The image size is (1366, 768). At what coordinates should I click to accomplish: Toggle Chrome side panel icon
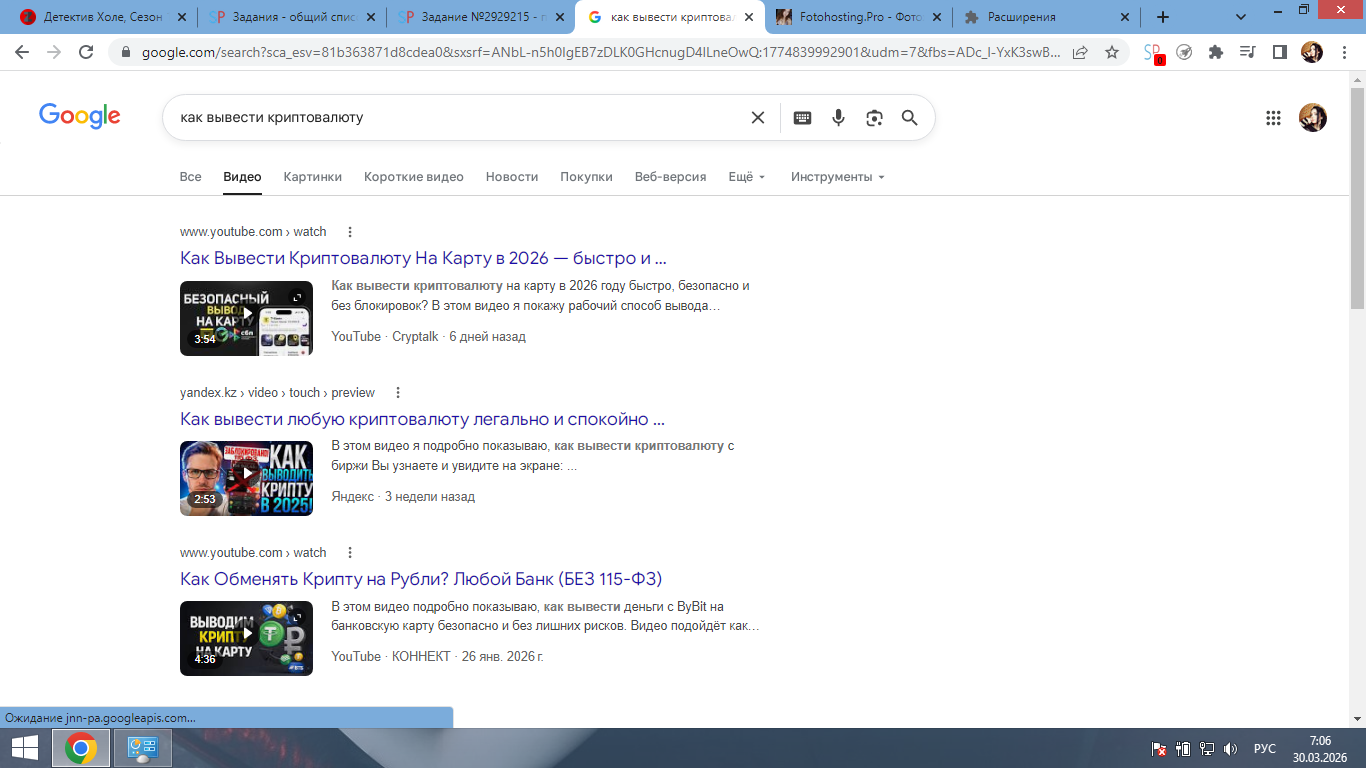(1279, 52)
